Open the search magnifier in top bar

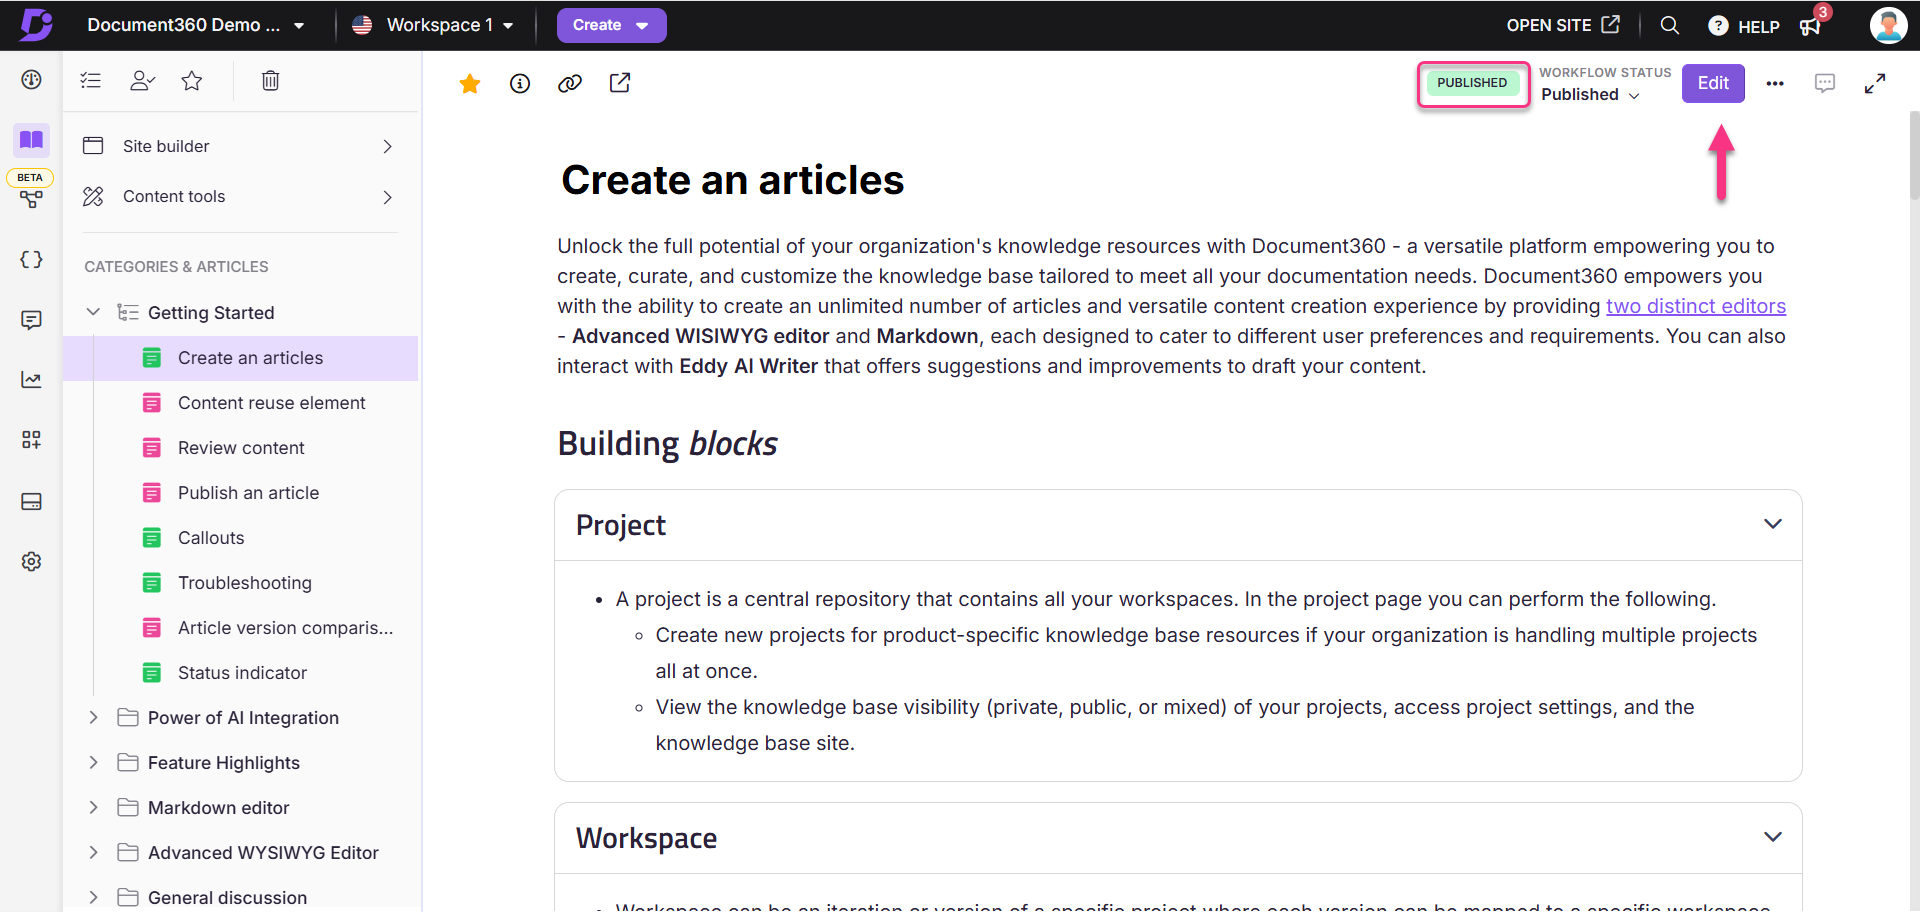[x=1670, y=25]
